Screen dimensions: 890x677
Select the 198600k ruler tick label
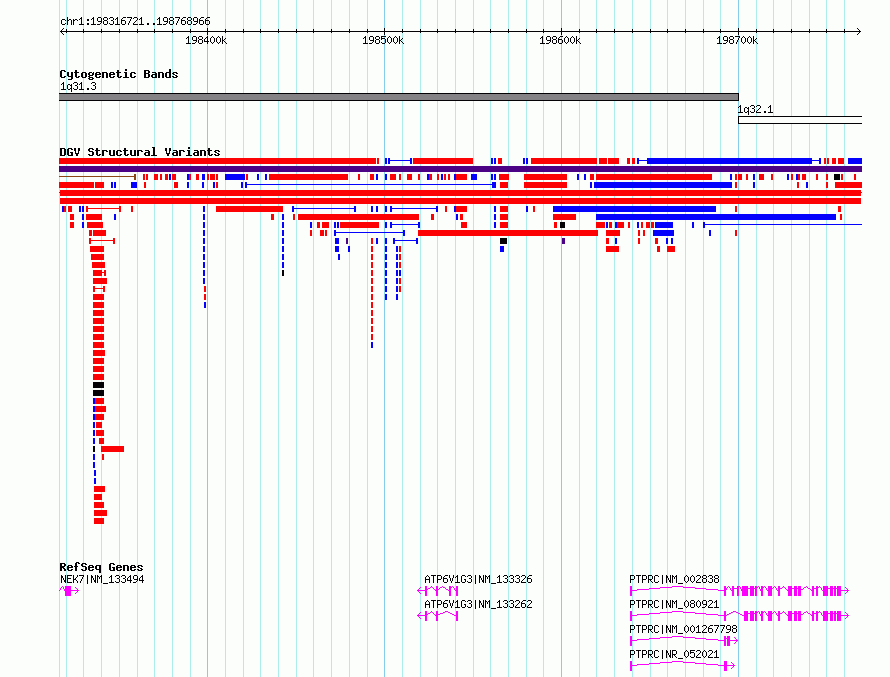tap(560, 40)
